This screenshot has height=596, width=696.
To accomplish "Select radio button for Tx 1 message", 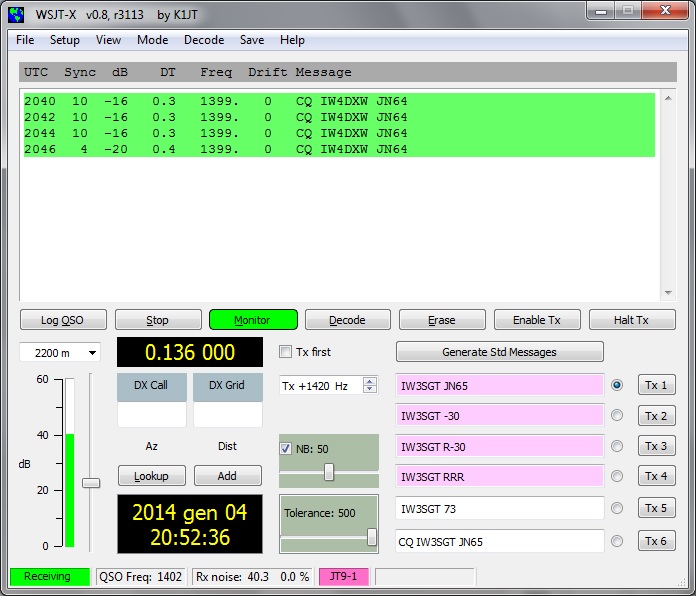I will pyautogui.click(x=617, y=385).
